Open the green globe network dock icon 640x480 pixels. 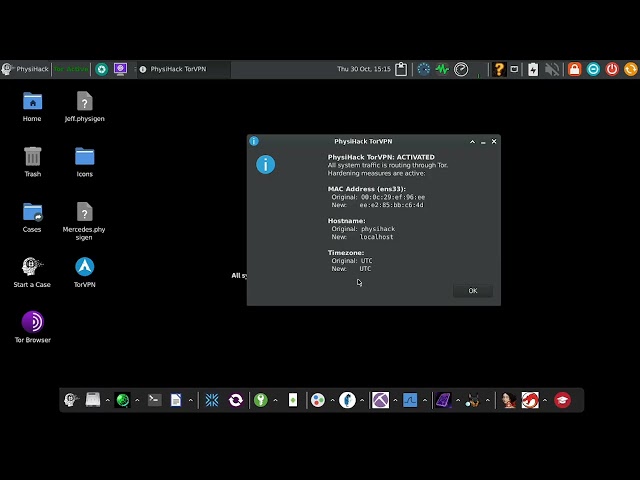[x=122, y=400]
